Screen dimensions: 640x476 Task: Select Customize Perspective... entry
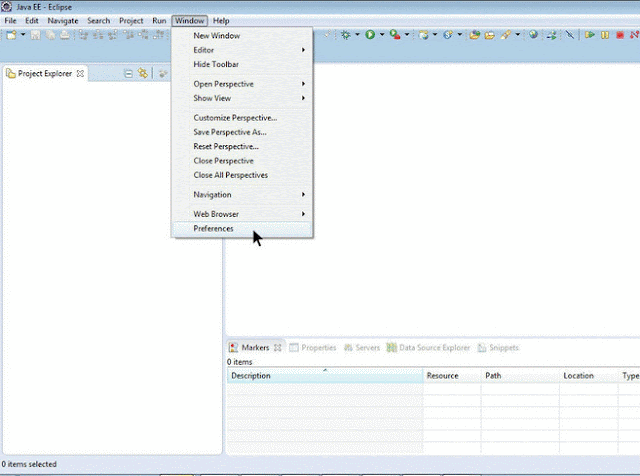click(242, 118)
